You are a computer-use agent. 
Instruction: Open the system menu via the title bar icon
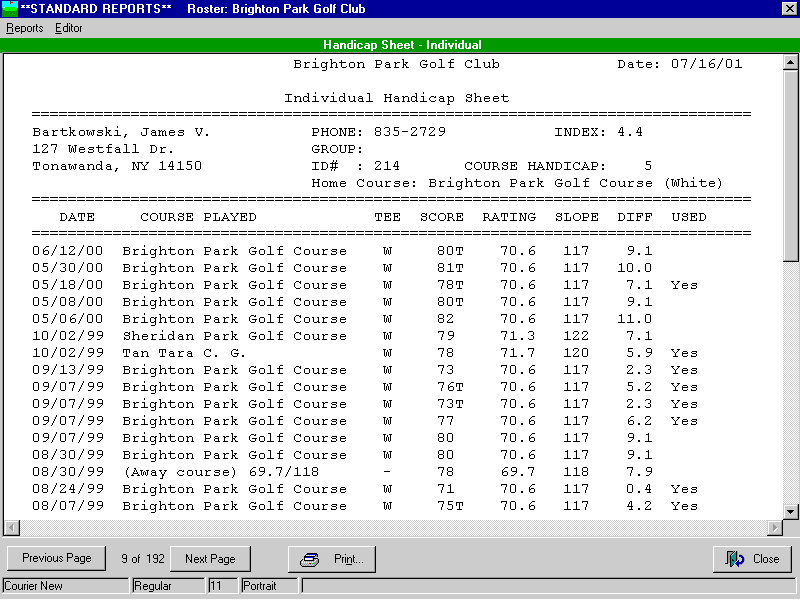click(10, 8)
